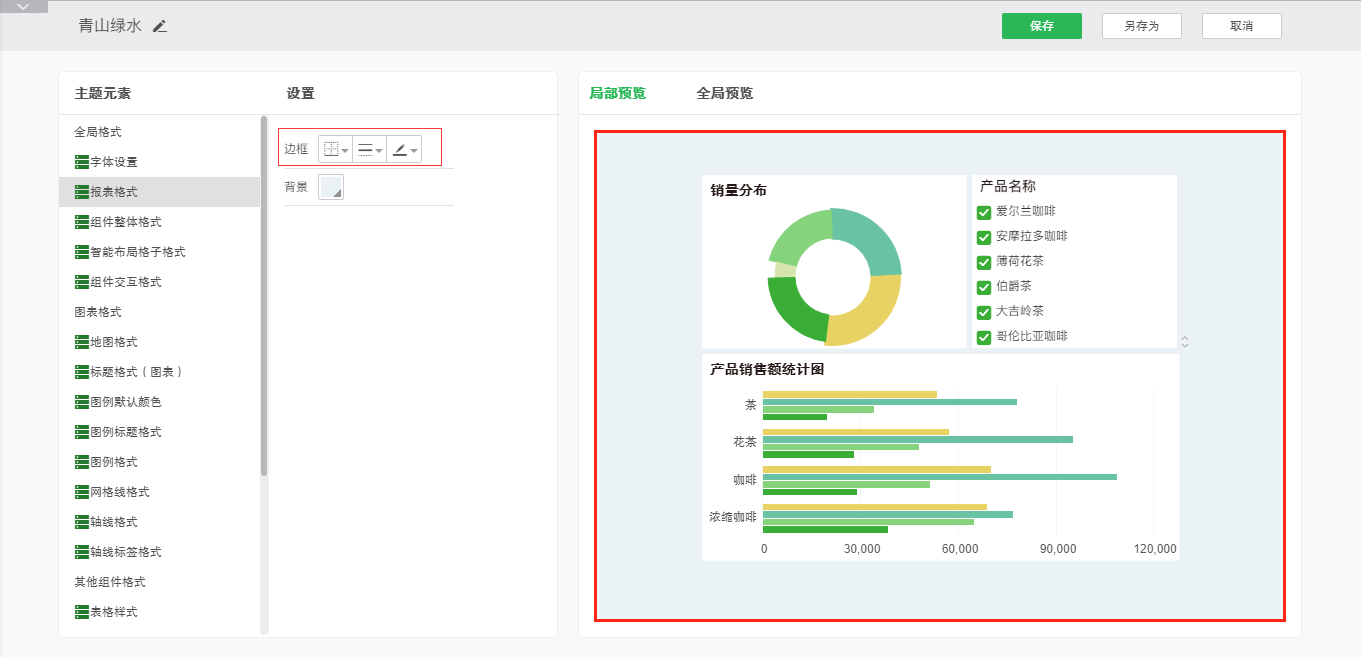This screenshot has height=657, width=1361.
Task: Click the 表格样式 item icon
Action: point(82,612)
